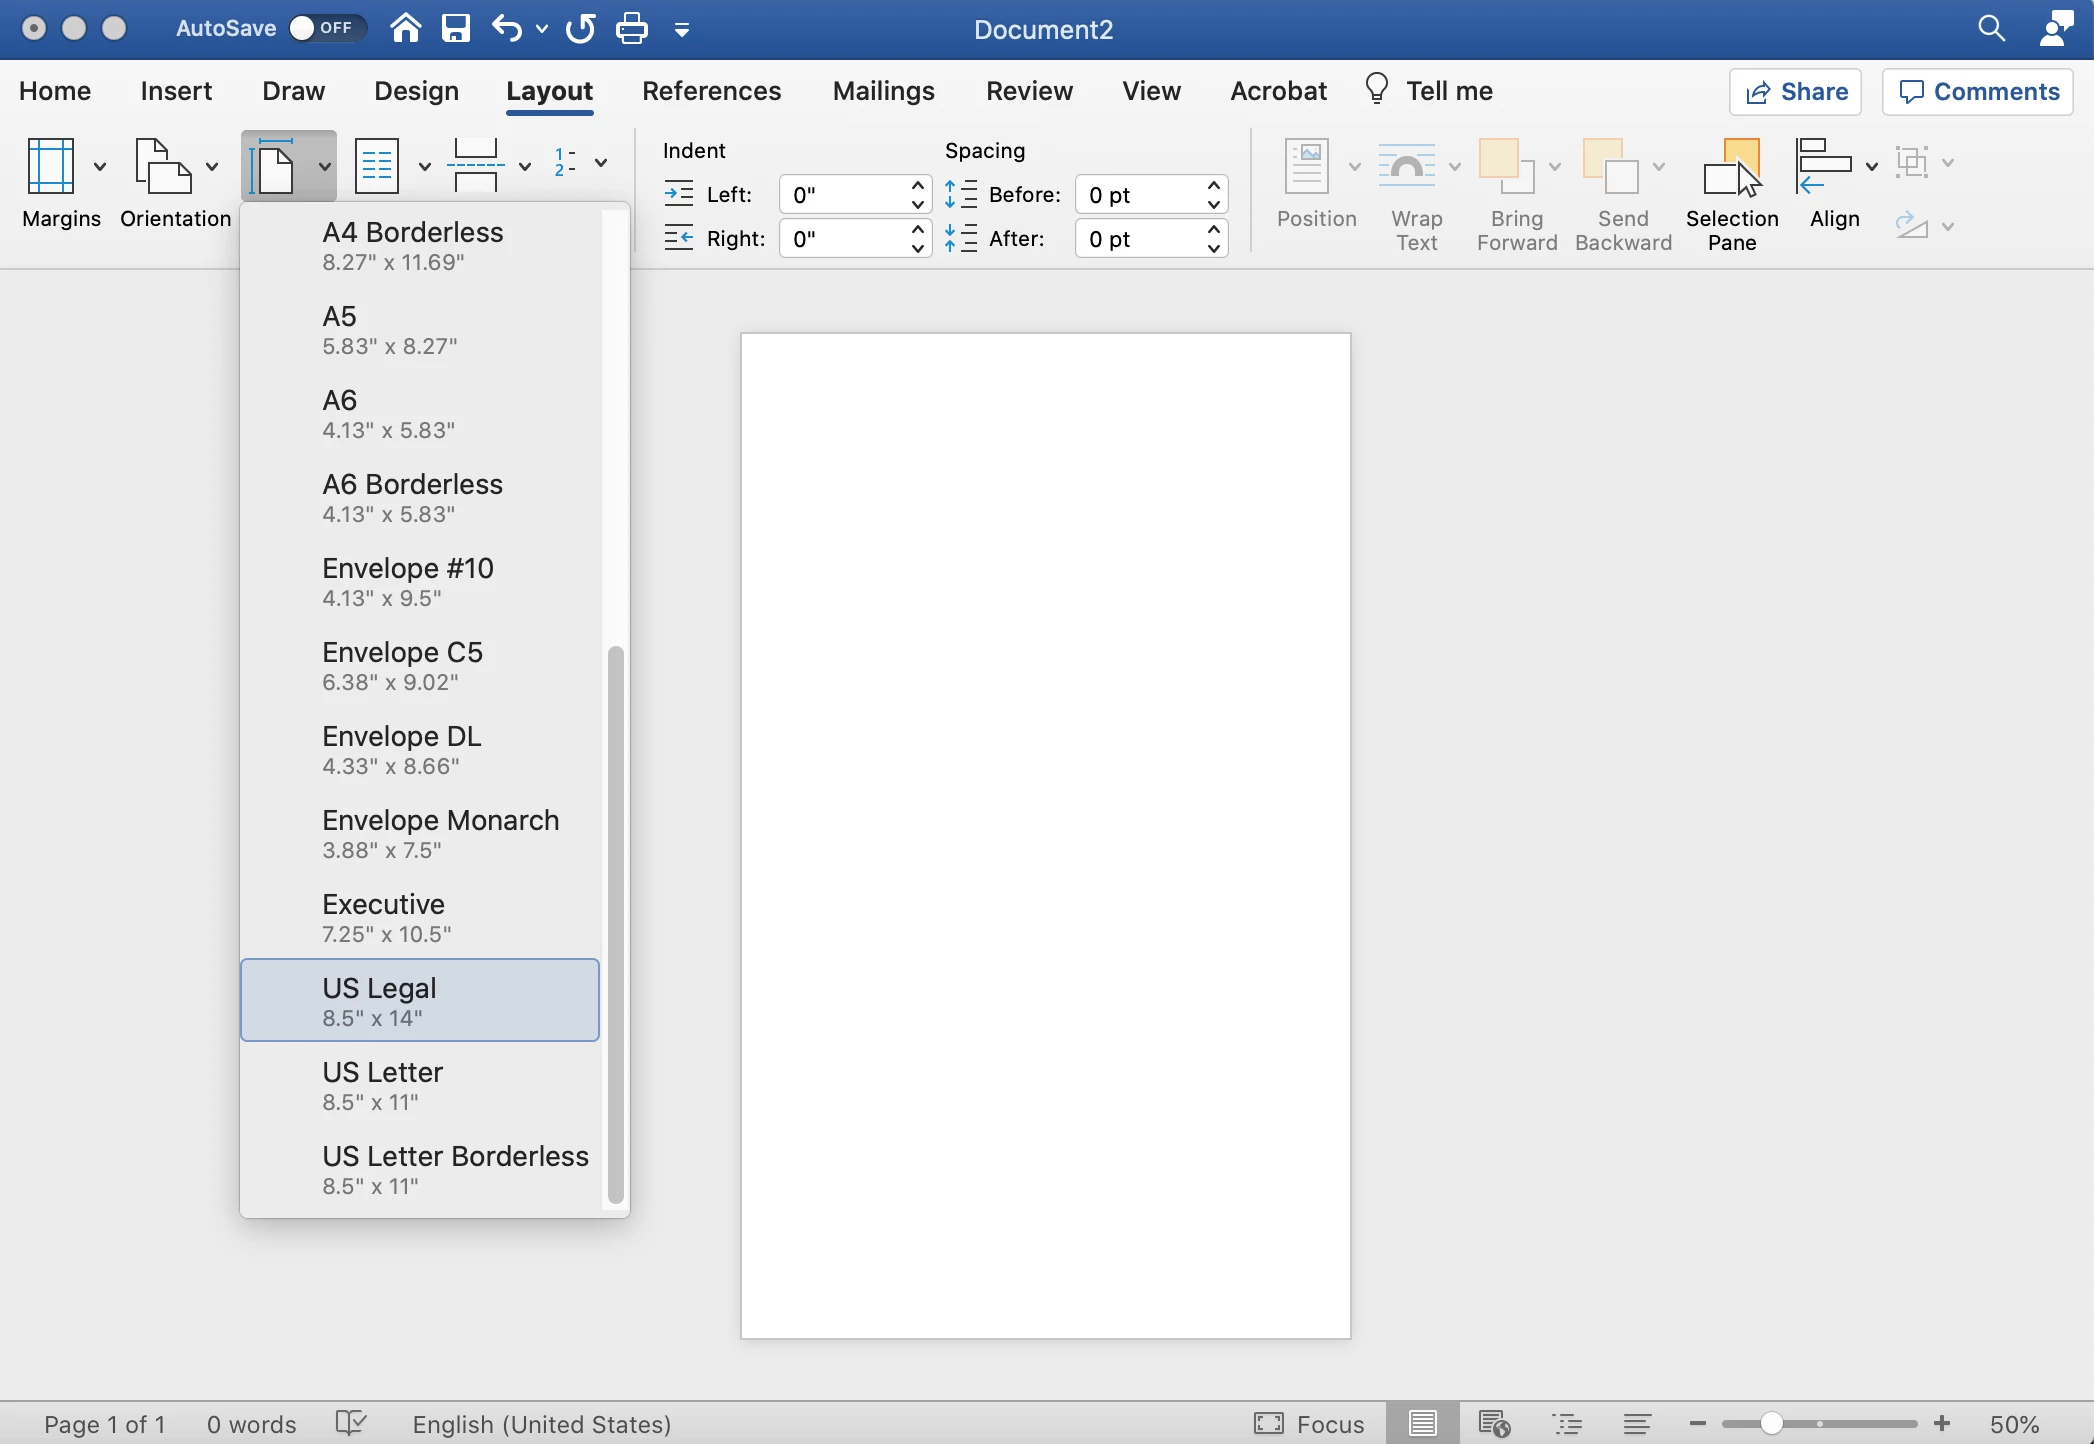Click the Orientation page icon
2094x1444 pixels.
click(163, 165)
